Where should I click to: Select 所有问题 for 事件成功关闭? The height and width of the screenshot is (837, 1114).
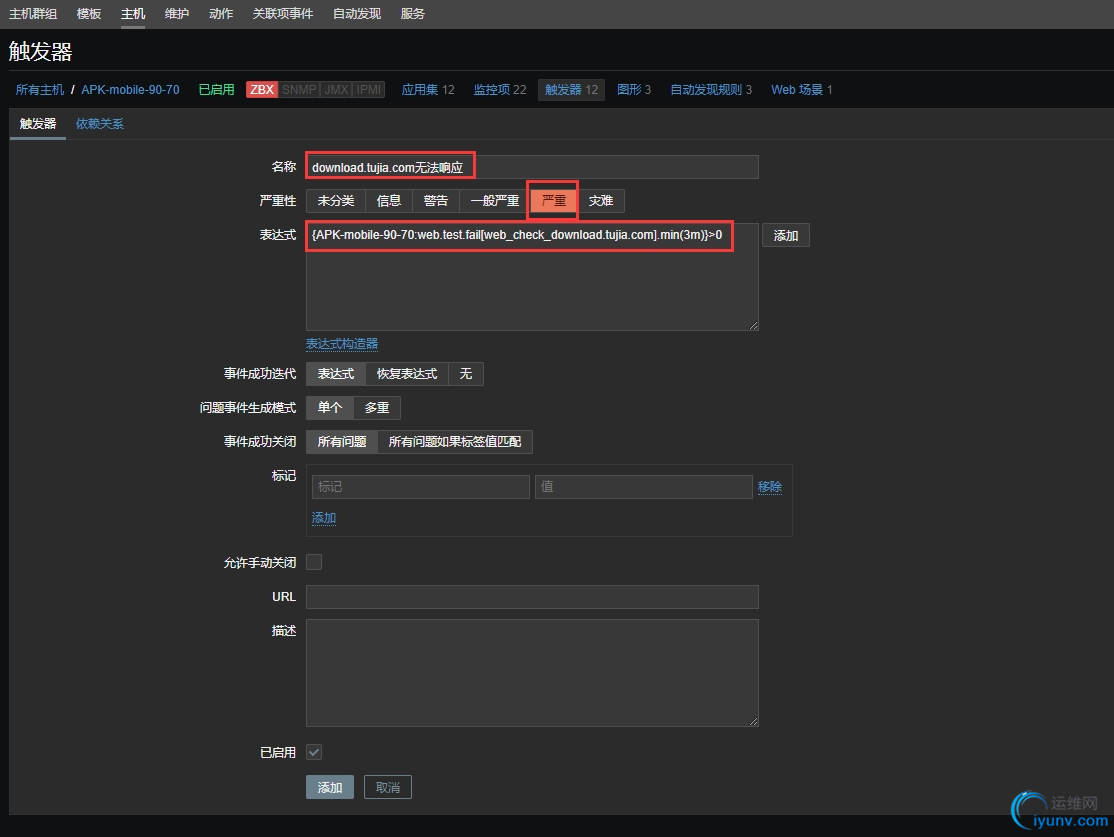[342, 442]
